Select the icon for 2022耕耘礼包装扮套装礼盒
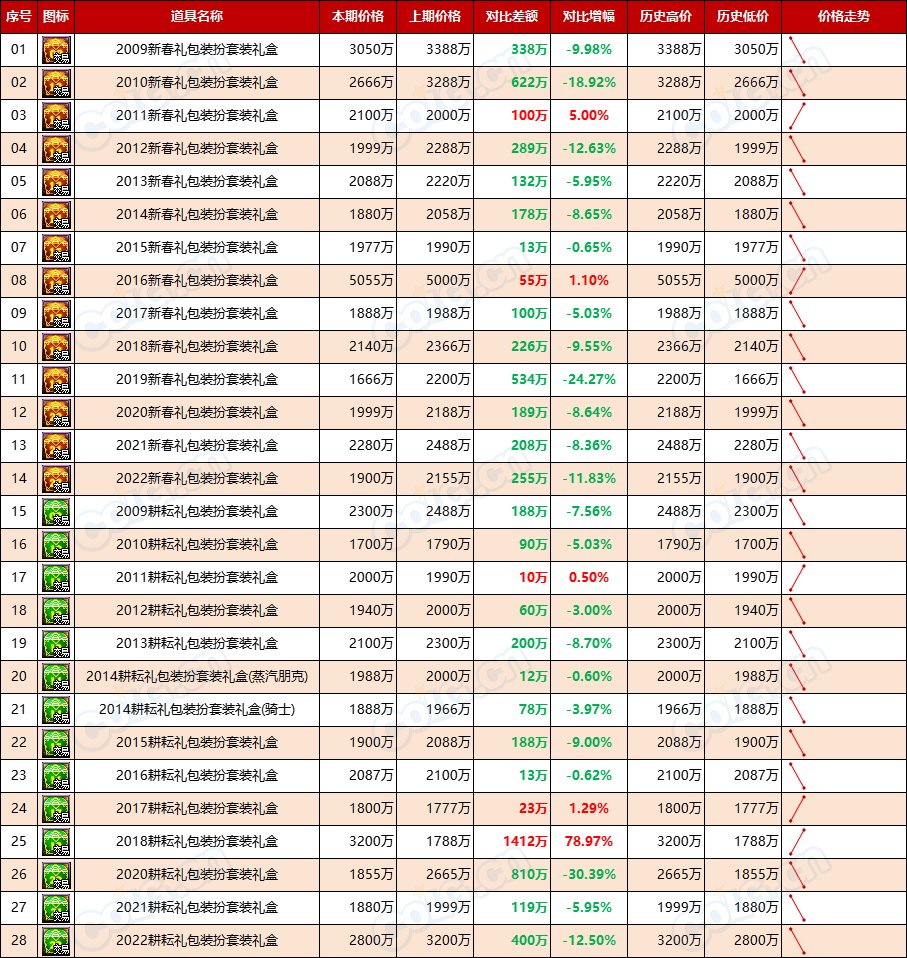 (56, 941)
